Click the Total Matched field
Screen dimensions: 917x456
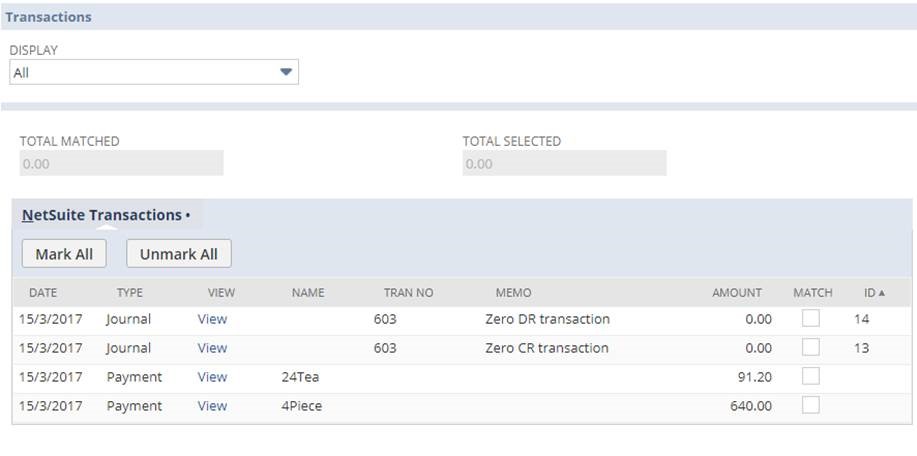pyautogui.click(x=121, y=164)
